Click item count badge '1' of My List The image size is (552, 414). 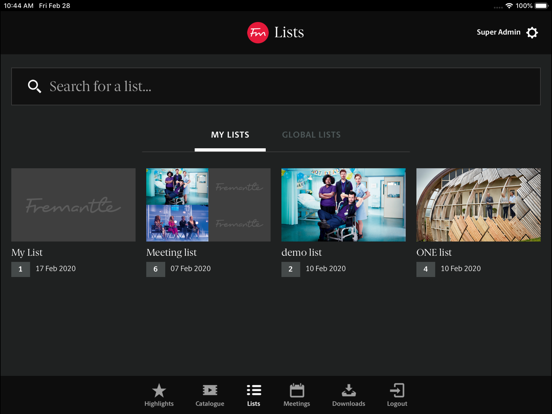tap(20, 269)
